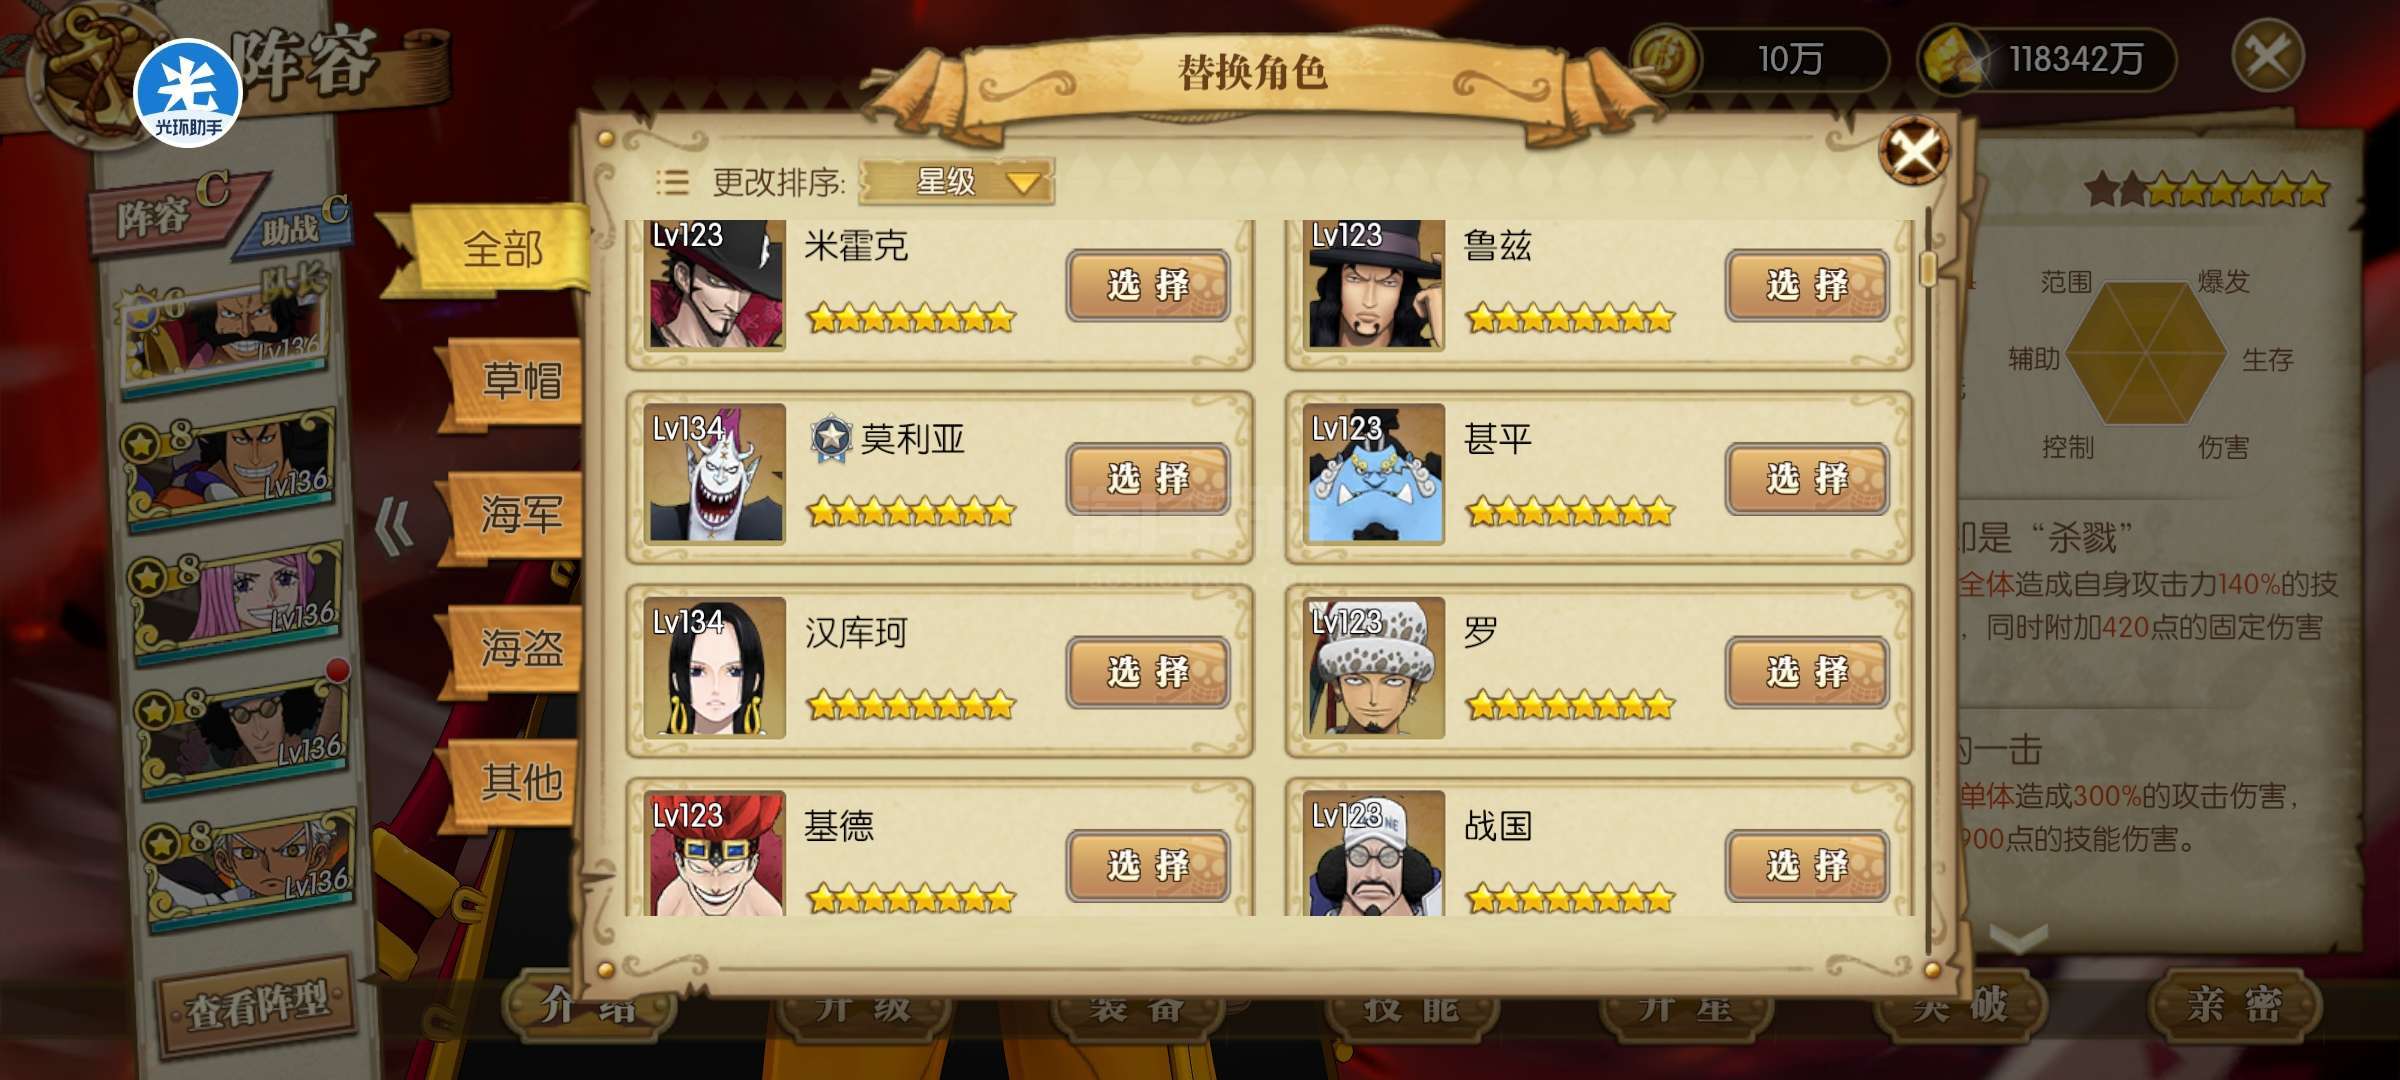Image resolution: width=2400 pixels, height=1080 pixels.
Task: Close the 替换角色 dialog with X
Action: (x=1913, y=152)
